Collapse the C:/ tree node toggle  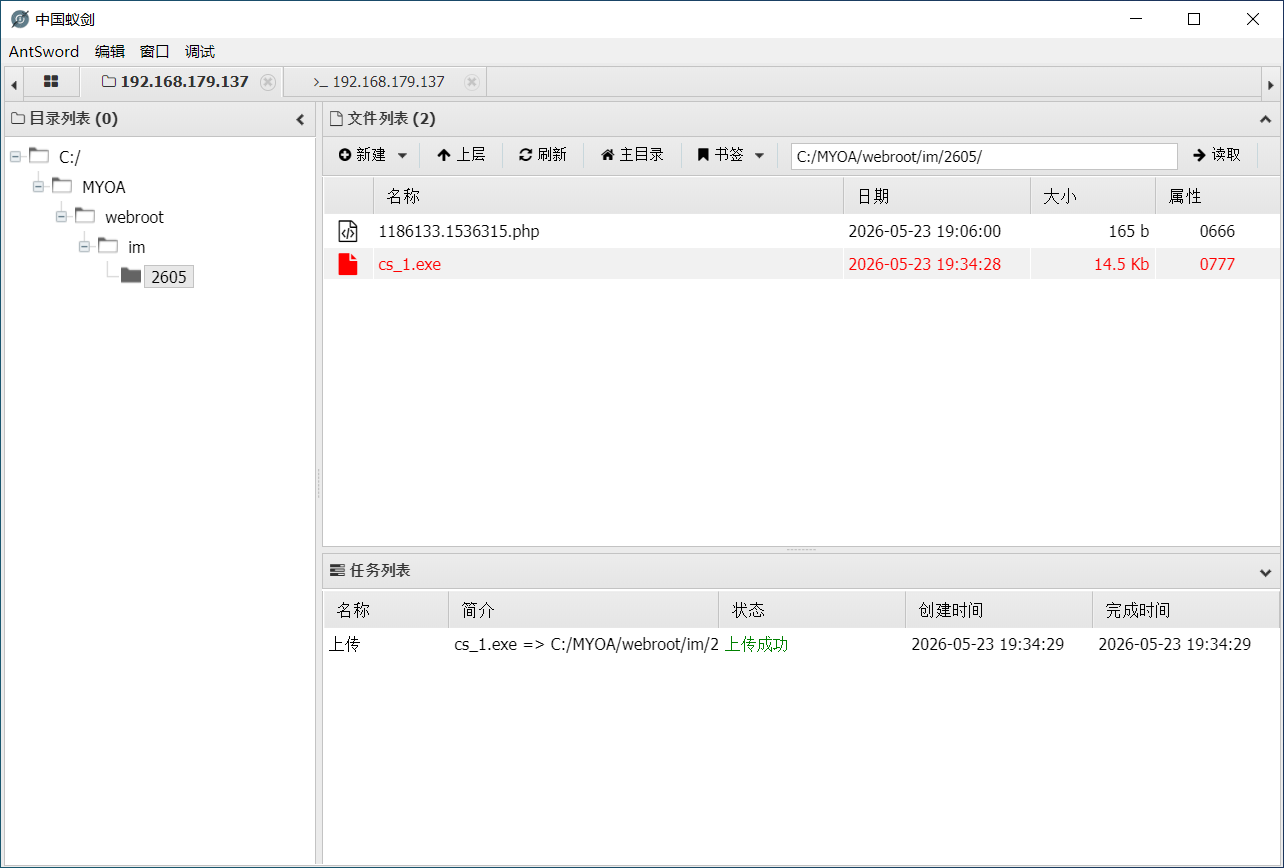tap(15, 156)
